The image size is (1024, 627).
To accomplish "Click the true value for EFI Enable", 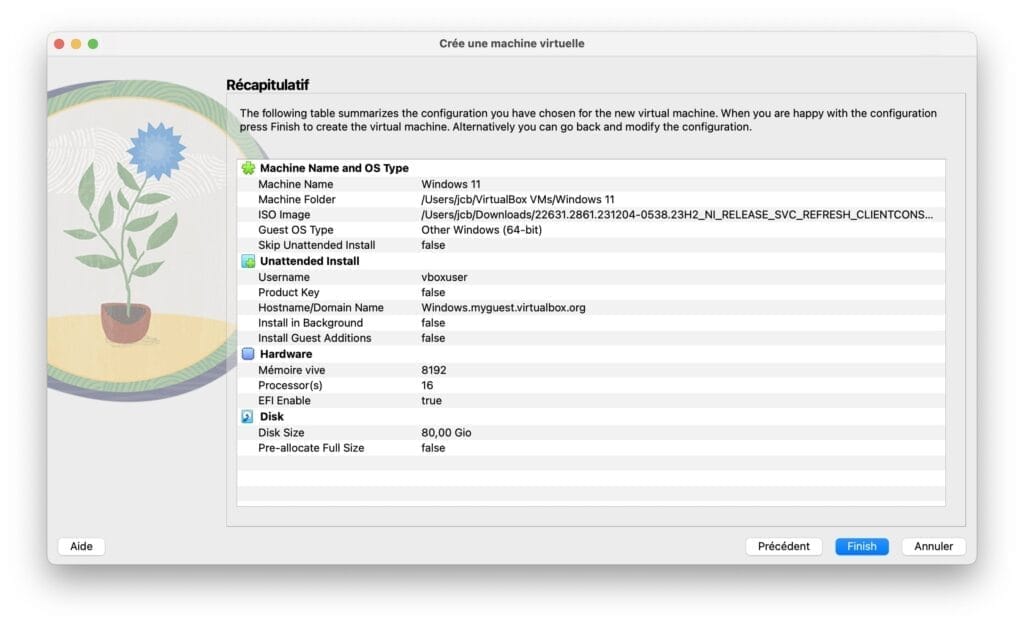I will [431, 400].
